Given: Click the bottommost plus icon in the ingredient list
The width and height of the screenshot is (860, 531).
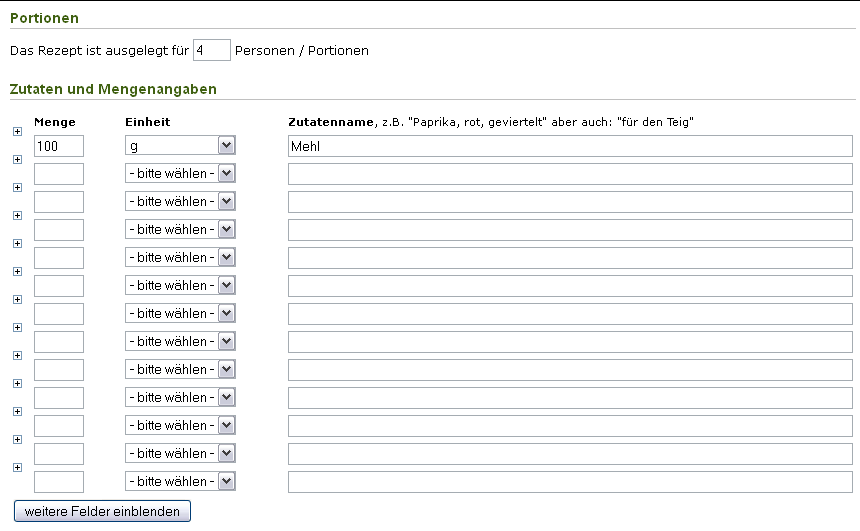Looking at the screenshot, I should tap(17, 467).
